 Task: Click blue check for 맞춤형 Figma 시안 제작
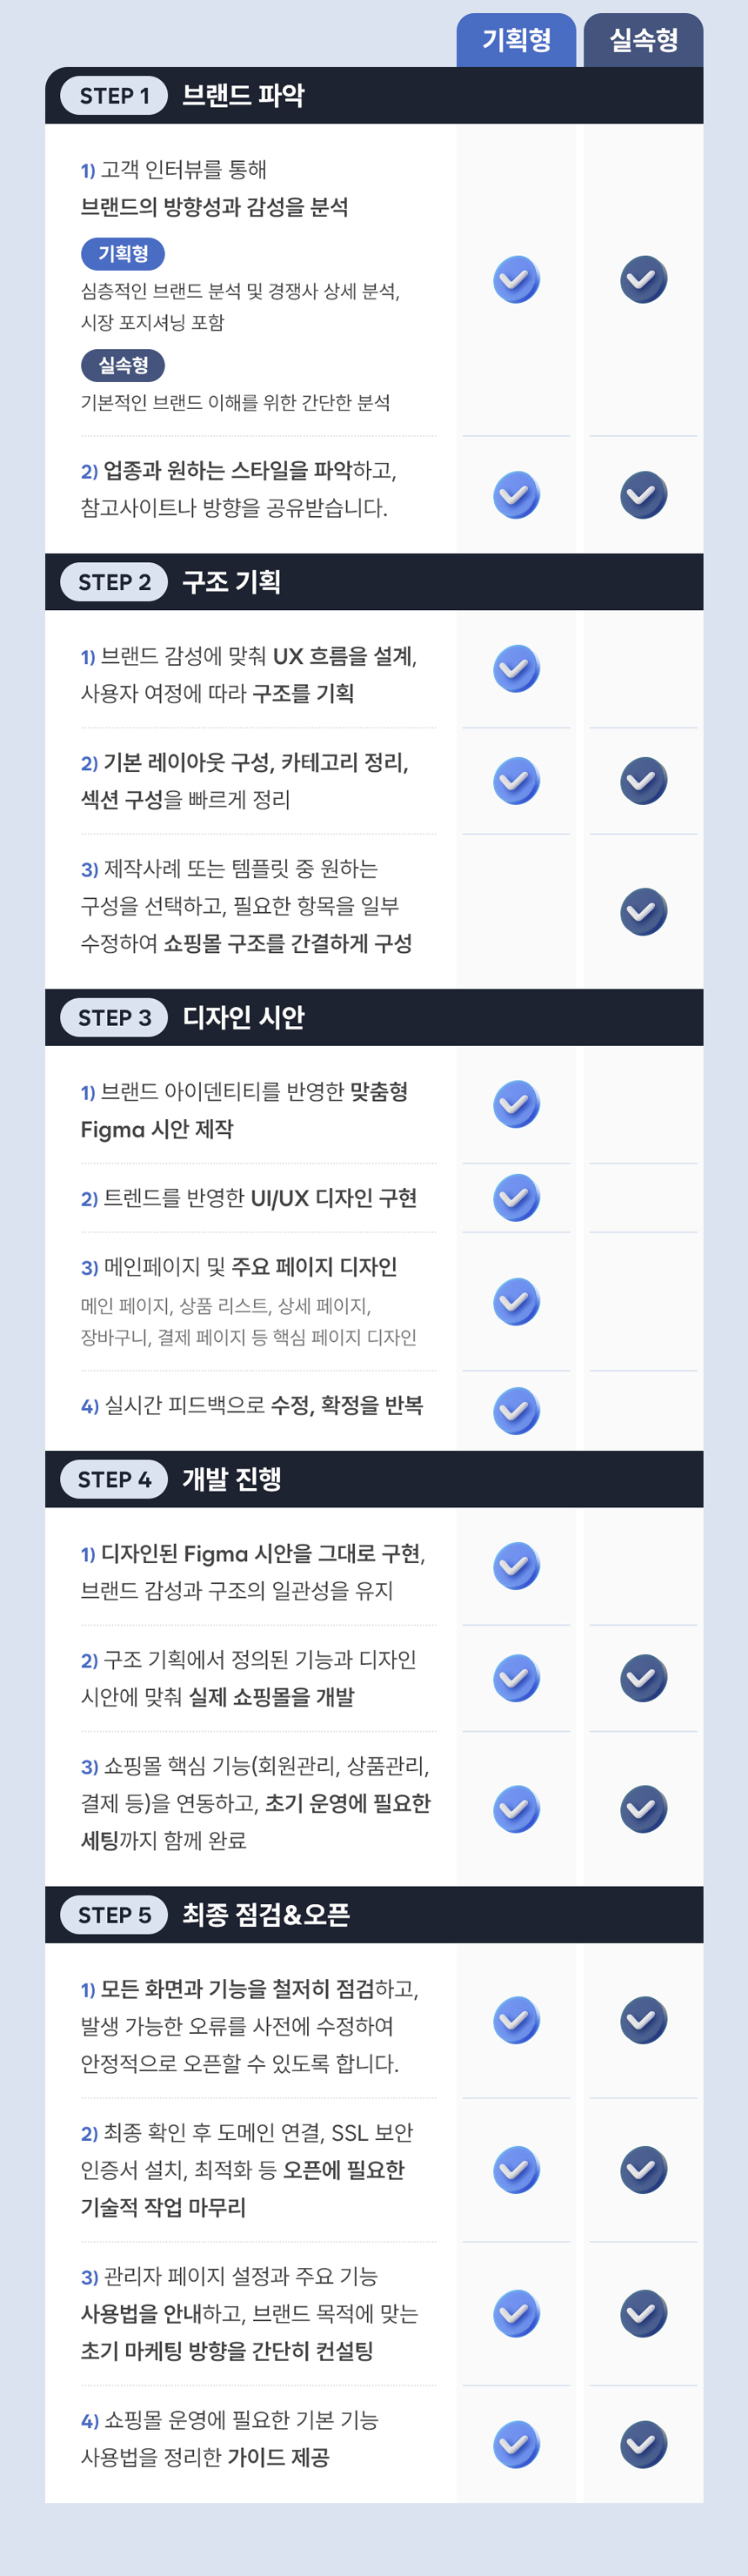coord(516,1104)
